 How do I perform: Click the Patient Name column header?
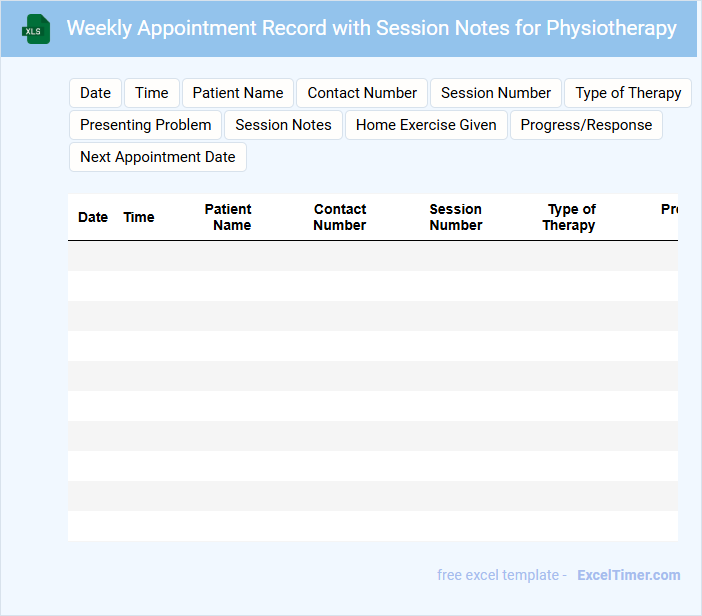click(229, 217)
